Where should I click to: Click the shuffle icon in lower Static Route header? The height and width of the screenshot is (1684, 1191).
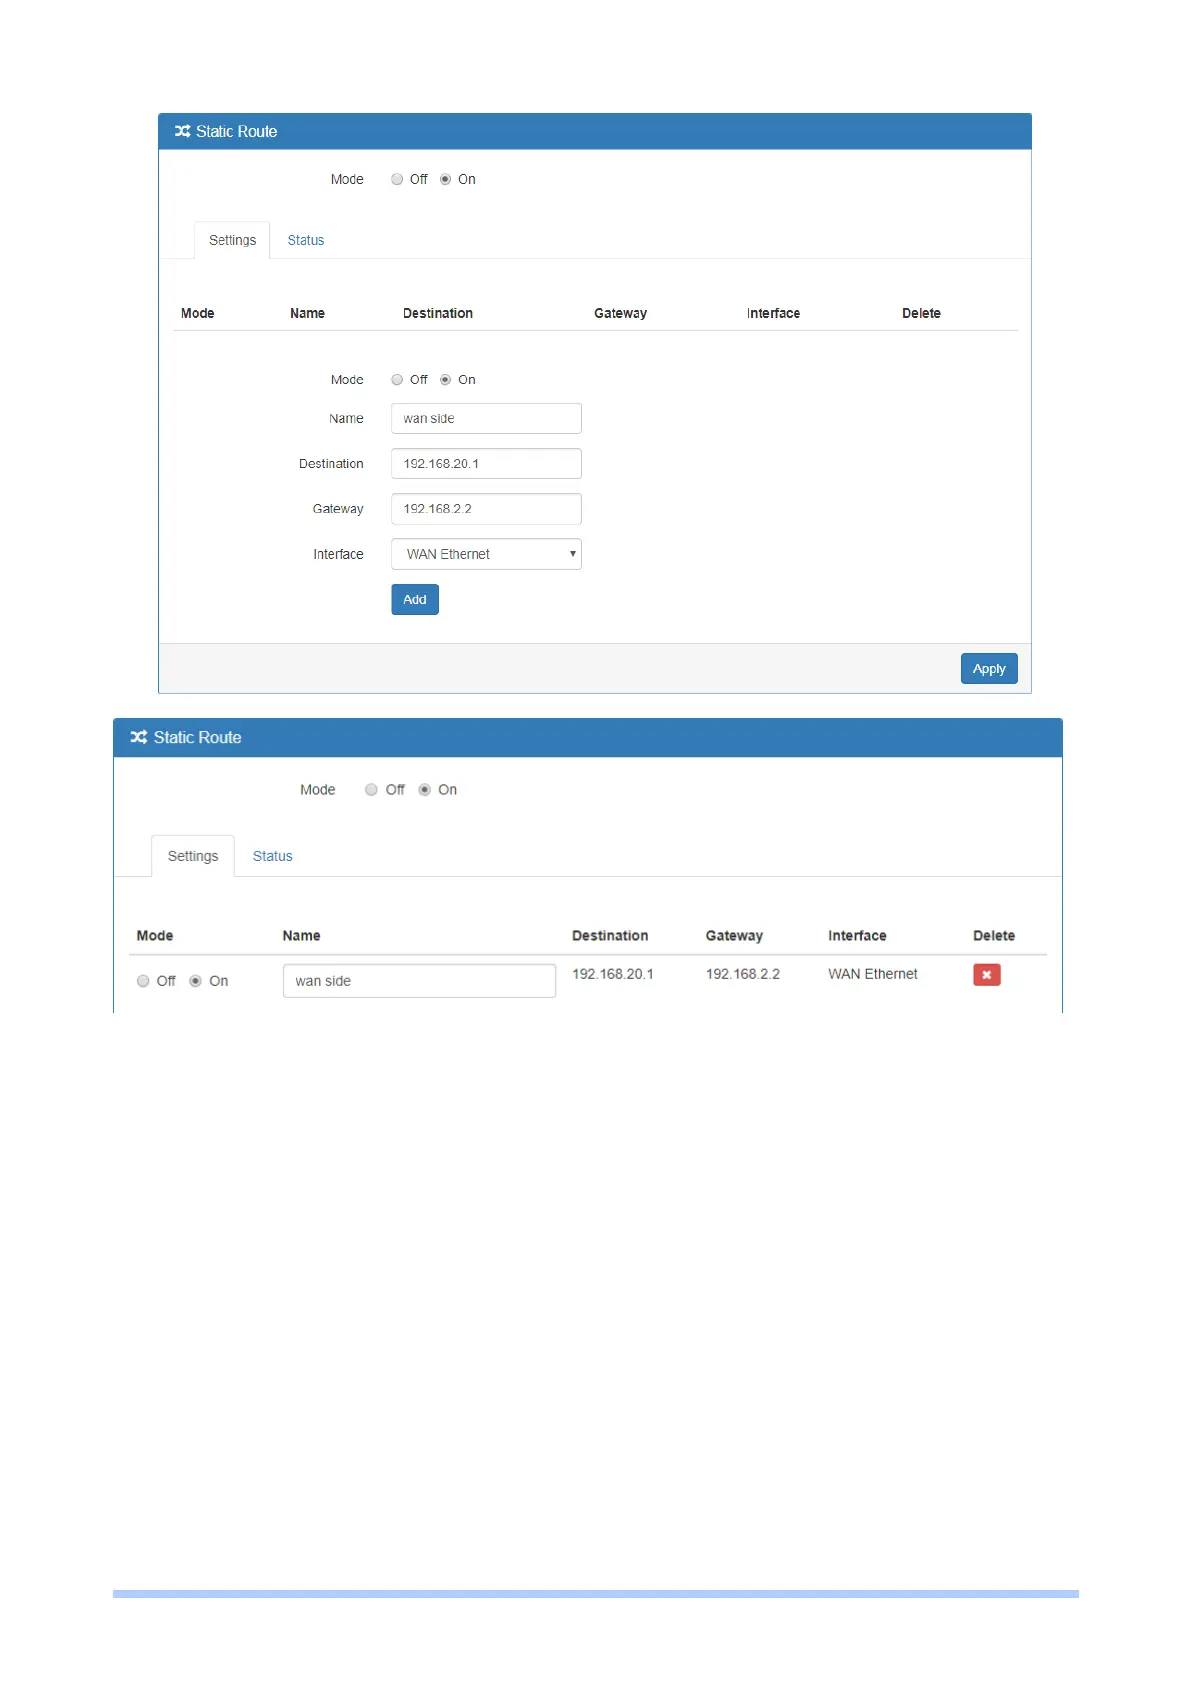tap(139, 737)
